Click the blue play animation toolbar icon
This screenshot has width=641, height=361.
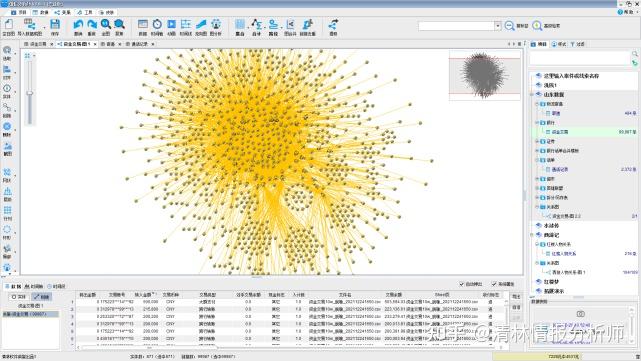[x=172, y=25]
